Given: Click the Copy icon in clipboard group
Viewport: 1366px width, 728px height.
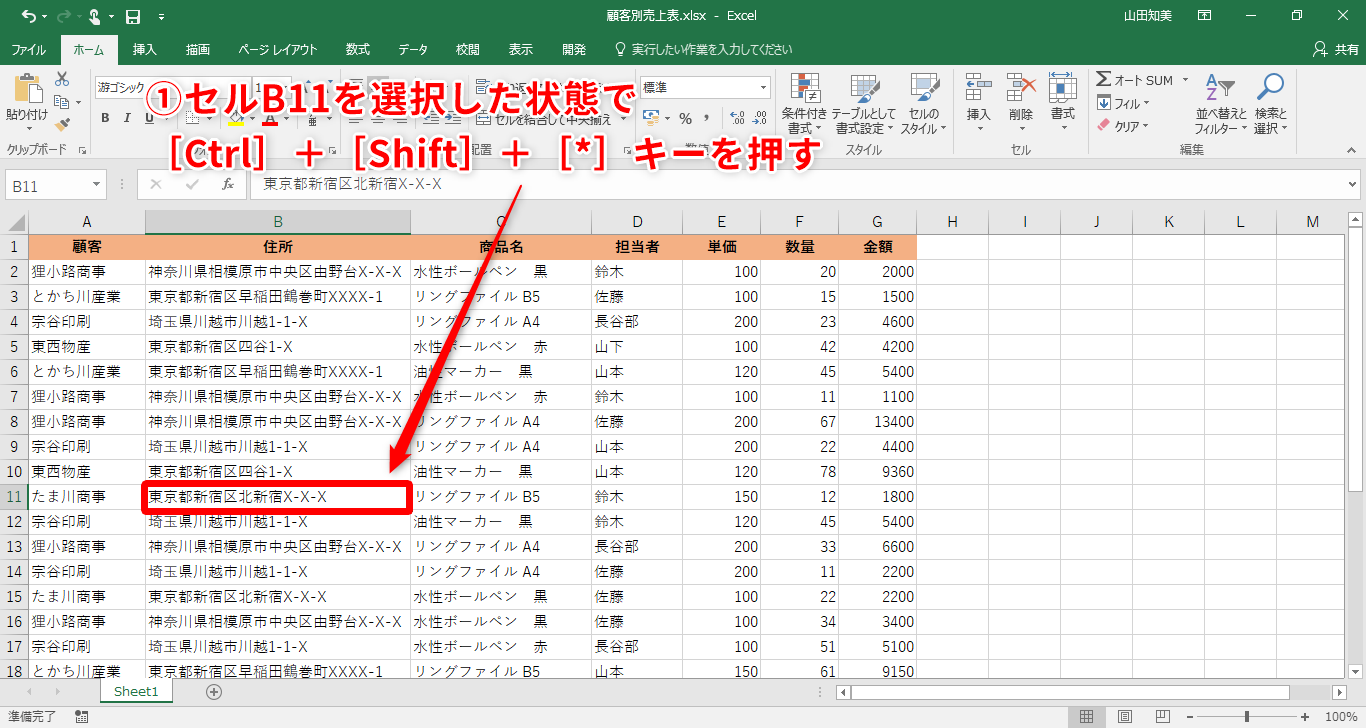Looking at the screenshot, I should point(62,102).
